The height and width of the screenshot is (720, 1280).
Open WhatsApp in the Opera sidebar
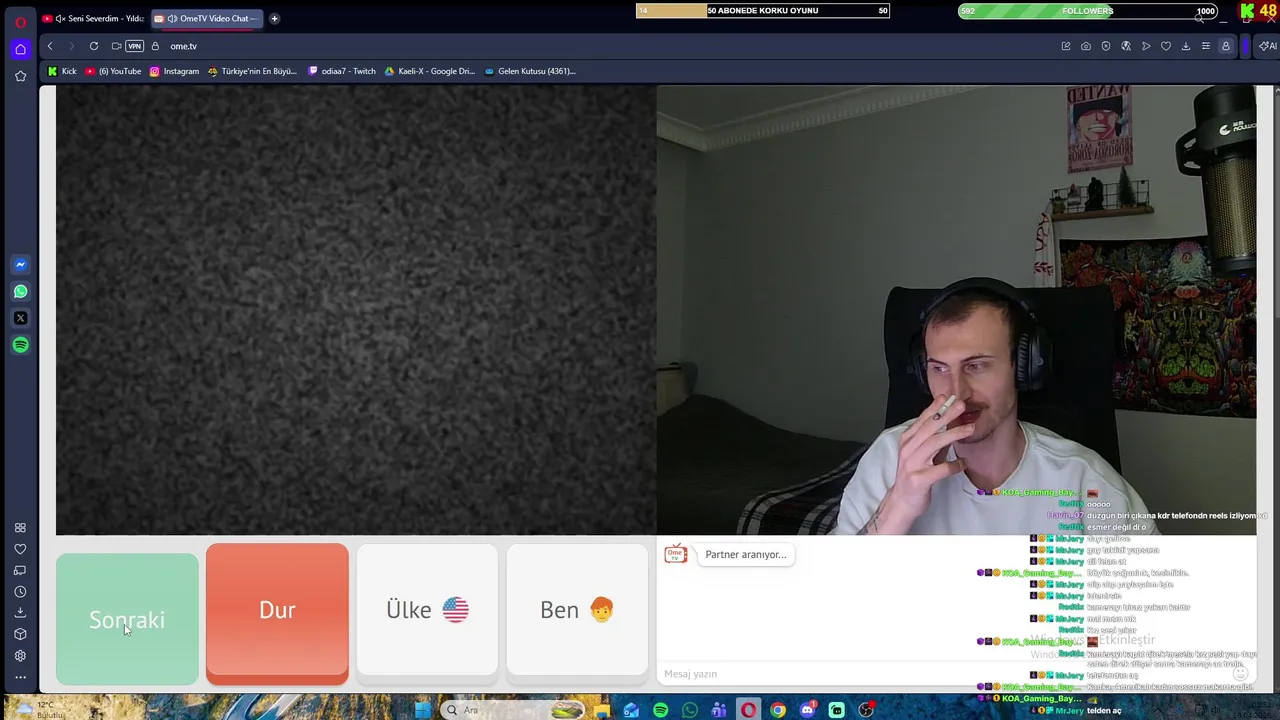20,292
